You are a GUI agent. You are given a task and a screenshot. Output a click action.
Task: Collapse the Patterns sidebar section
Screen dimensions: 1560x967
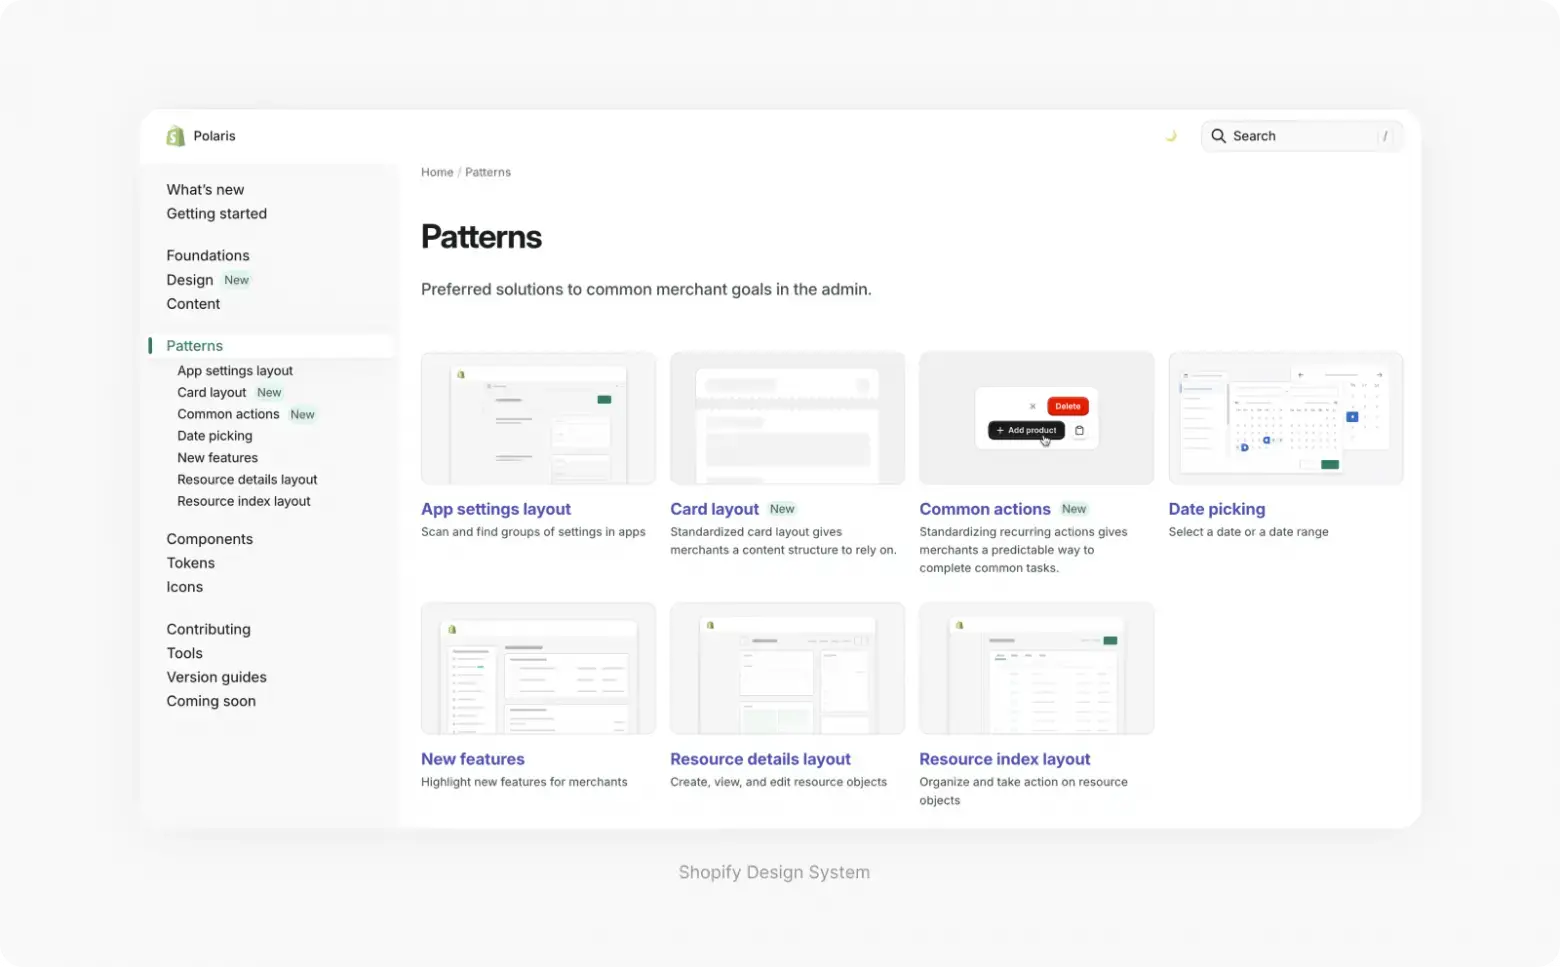tap(195, 346)
